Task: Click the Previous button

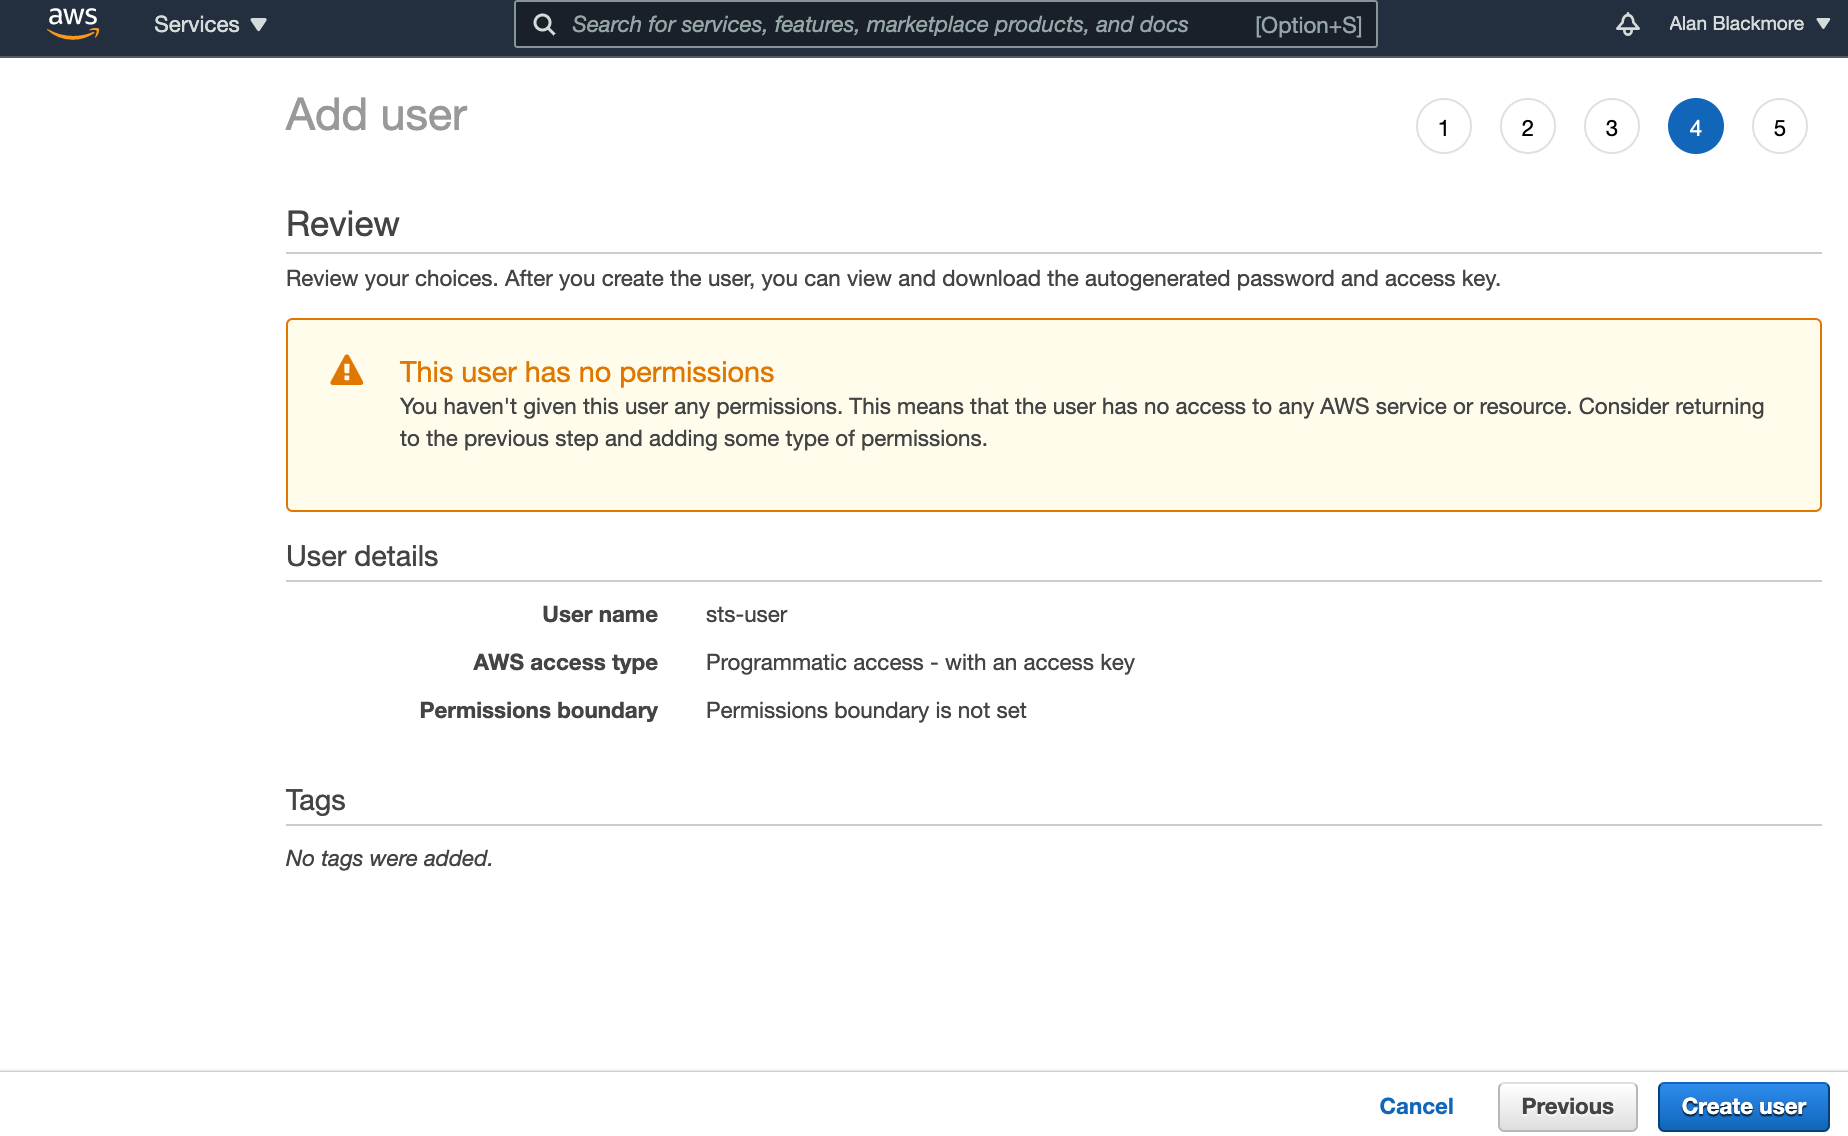Action: (x=1567, y=1106)
